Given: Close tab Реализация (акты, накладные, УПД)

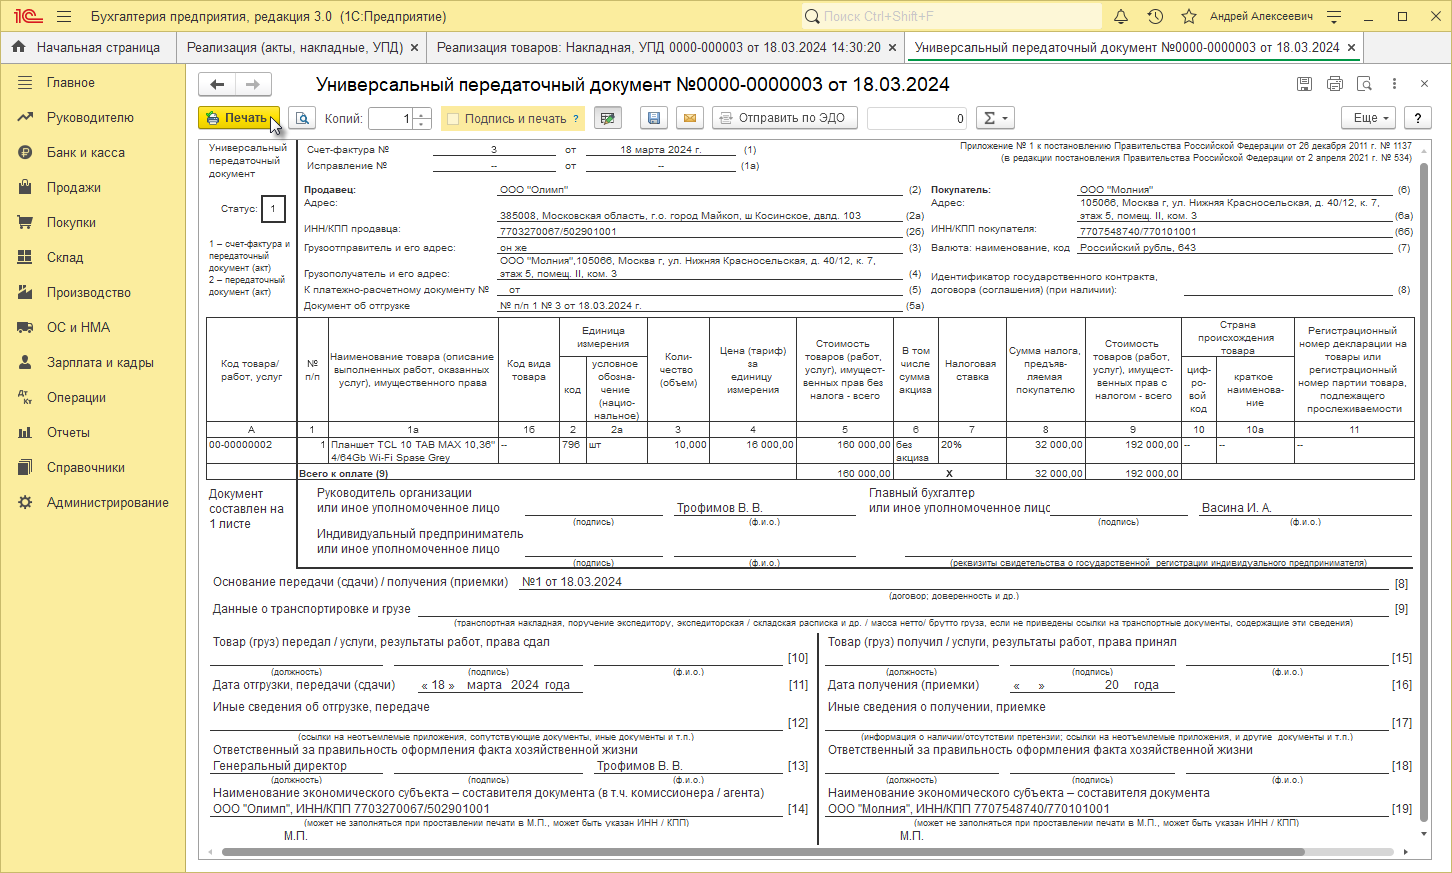Looking at the screenshot, I should (x=415, y=47).
